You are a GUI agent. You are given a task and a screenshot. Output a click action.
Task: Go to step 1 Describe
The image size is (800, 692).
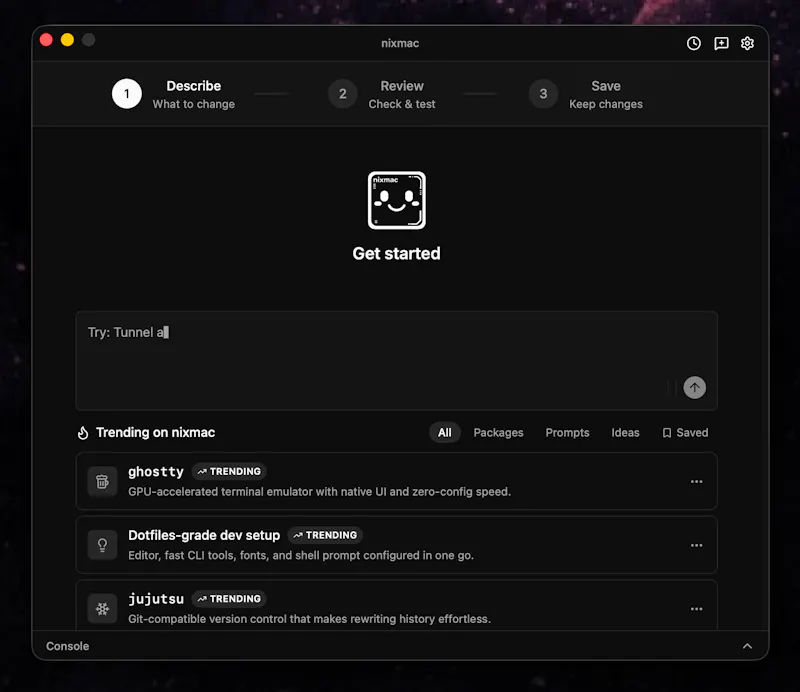(x=173, y=94)
